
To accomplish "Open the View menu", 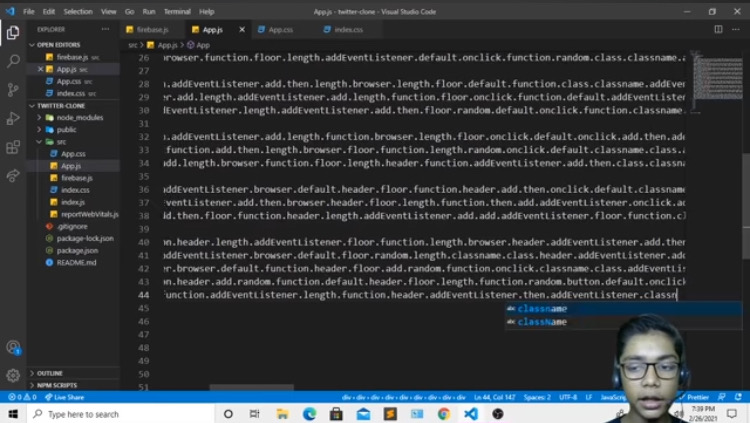I will pyautogui.click(x=109, y=11).
